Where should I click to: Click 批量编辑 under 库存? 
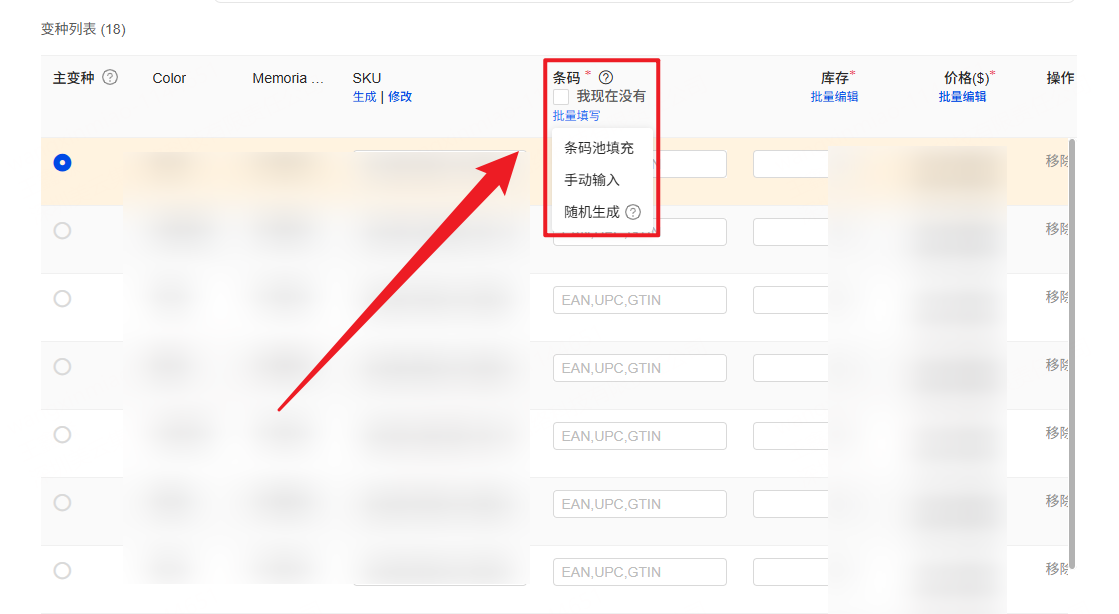point(834,97)
